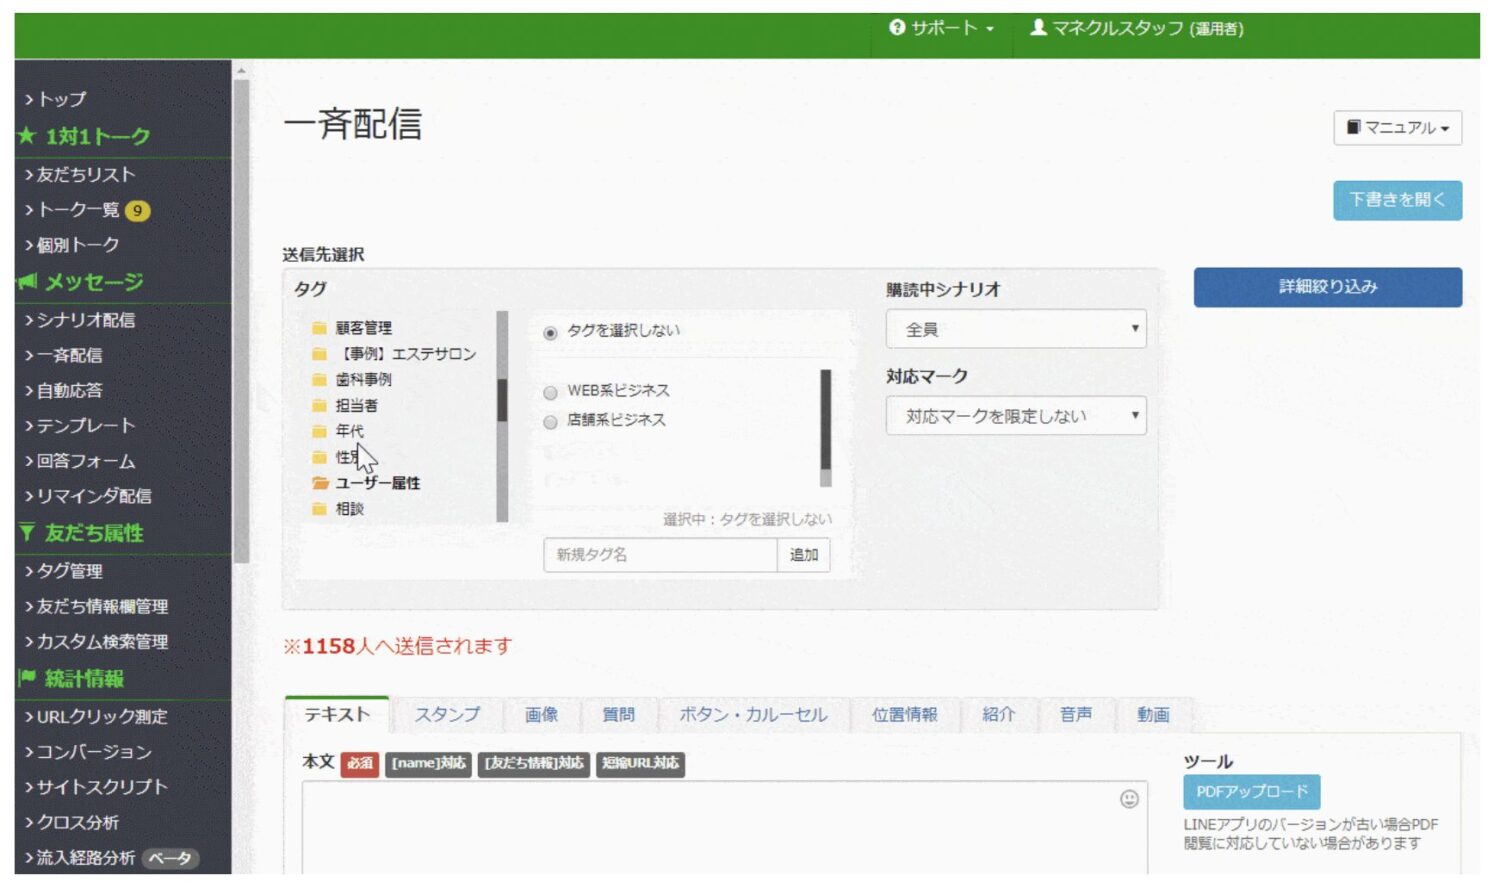Select the WEB系ビジネス radio button

tap(550, 393)
